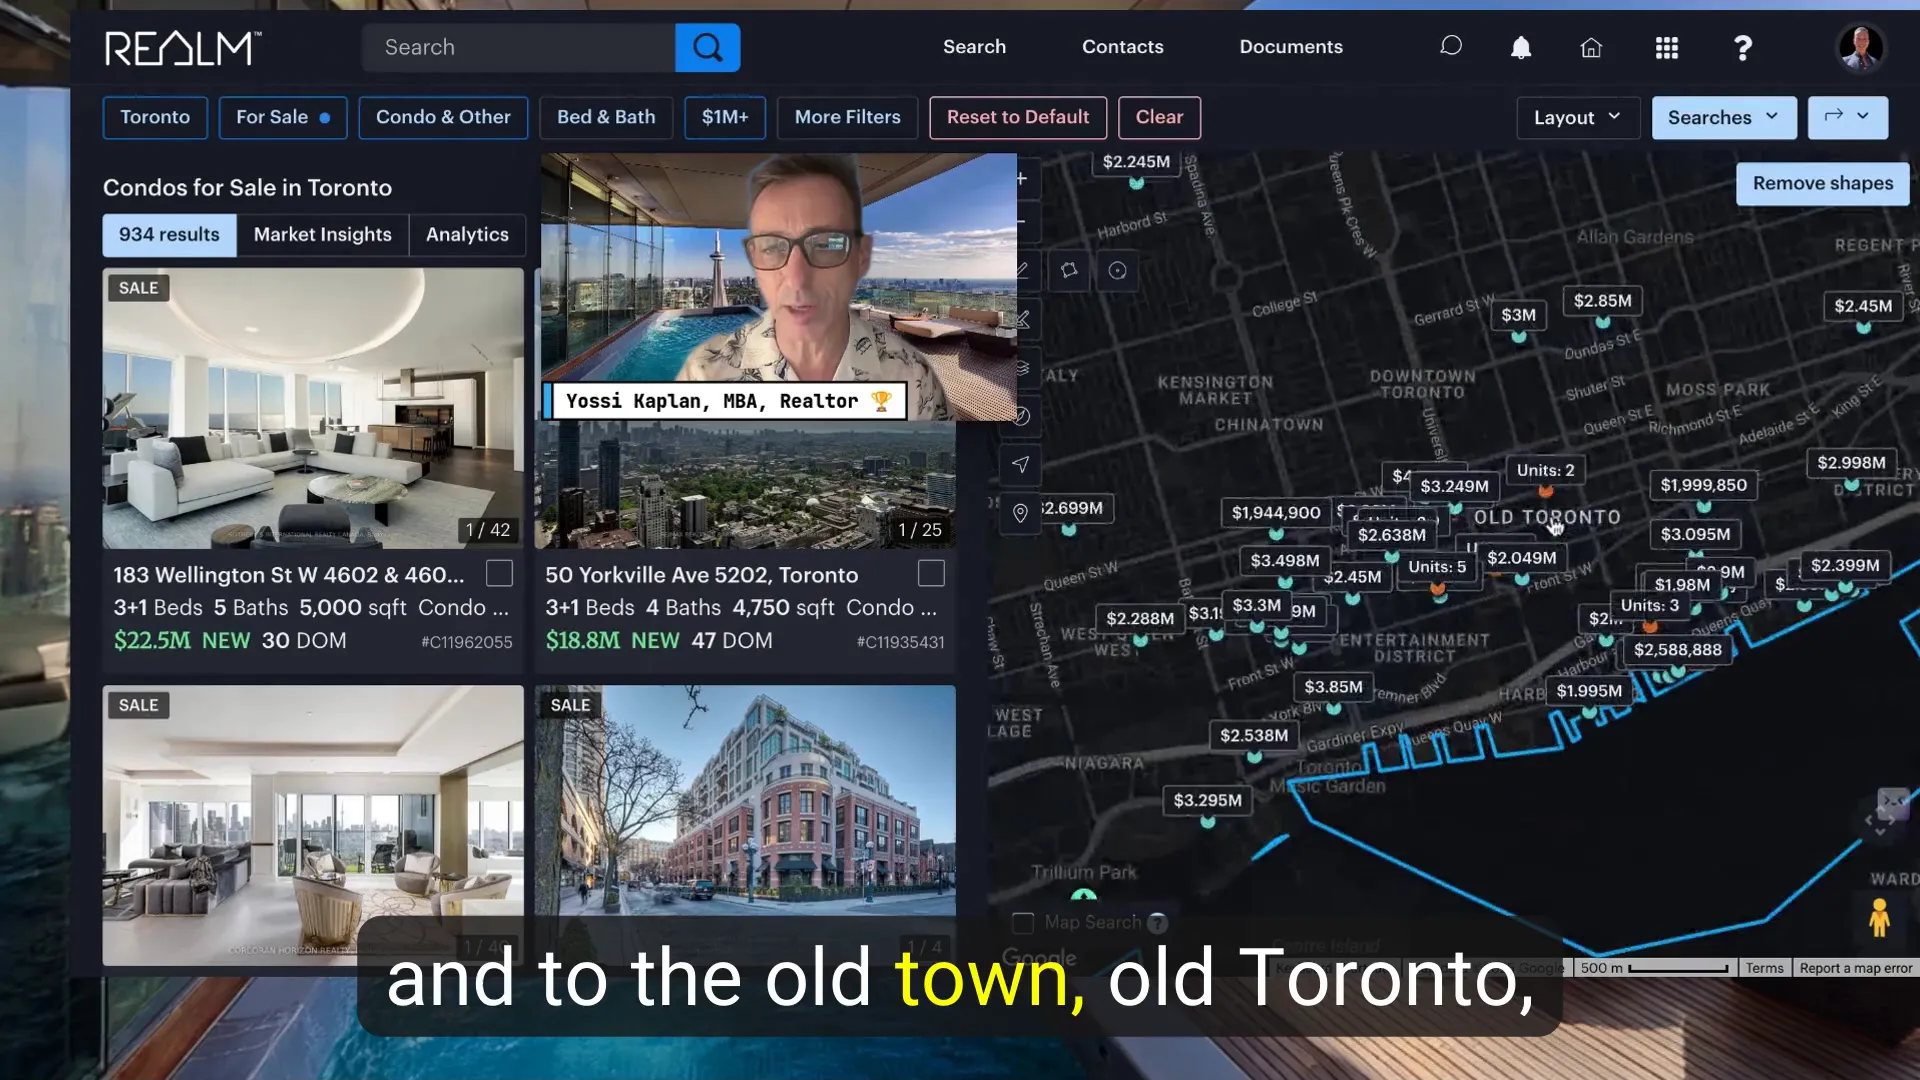Switch to Market Insights tab
This screenshot has width=1920, height=1080.
(x=322, y=235)
